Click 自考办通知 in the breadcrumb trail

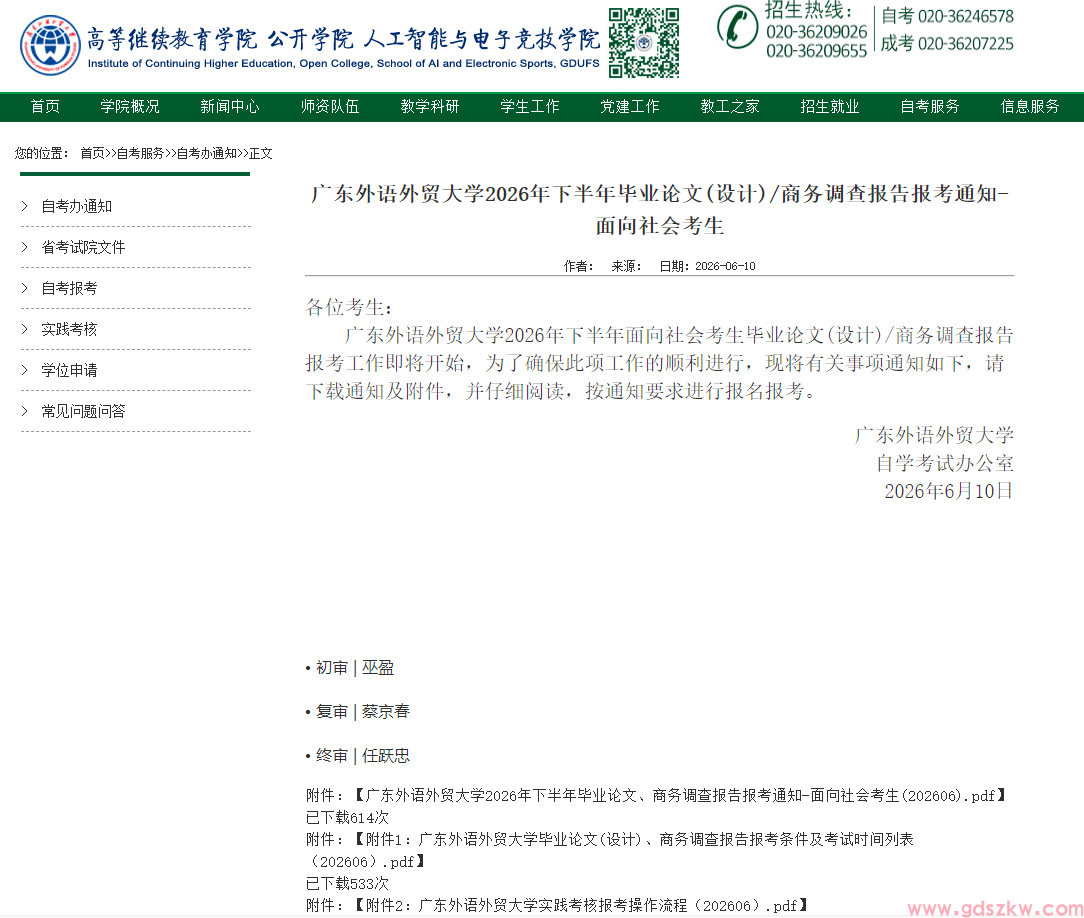207,153
